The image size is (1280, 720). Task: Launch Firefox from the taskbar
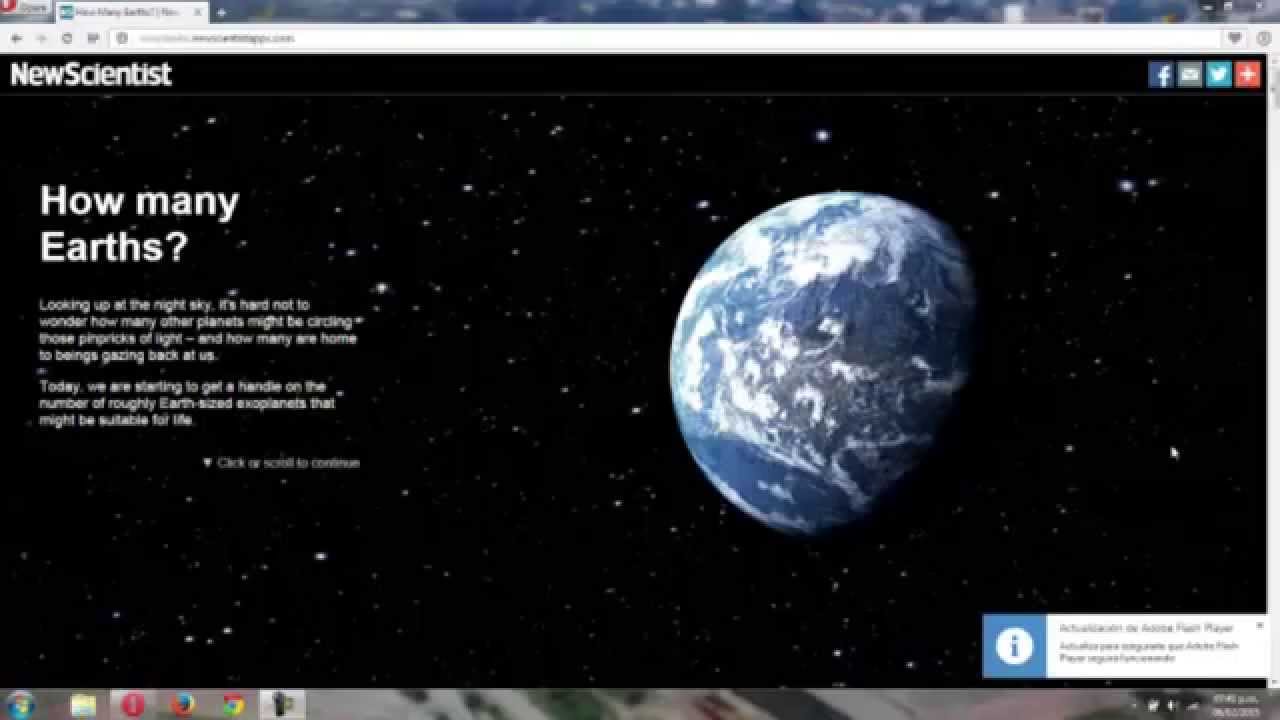[x=182, y=705]
